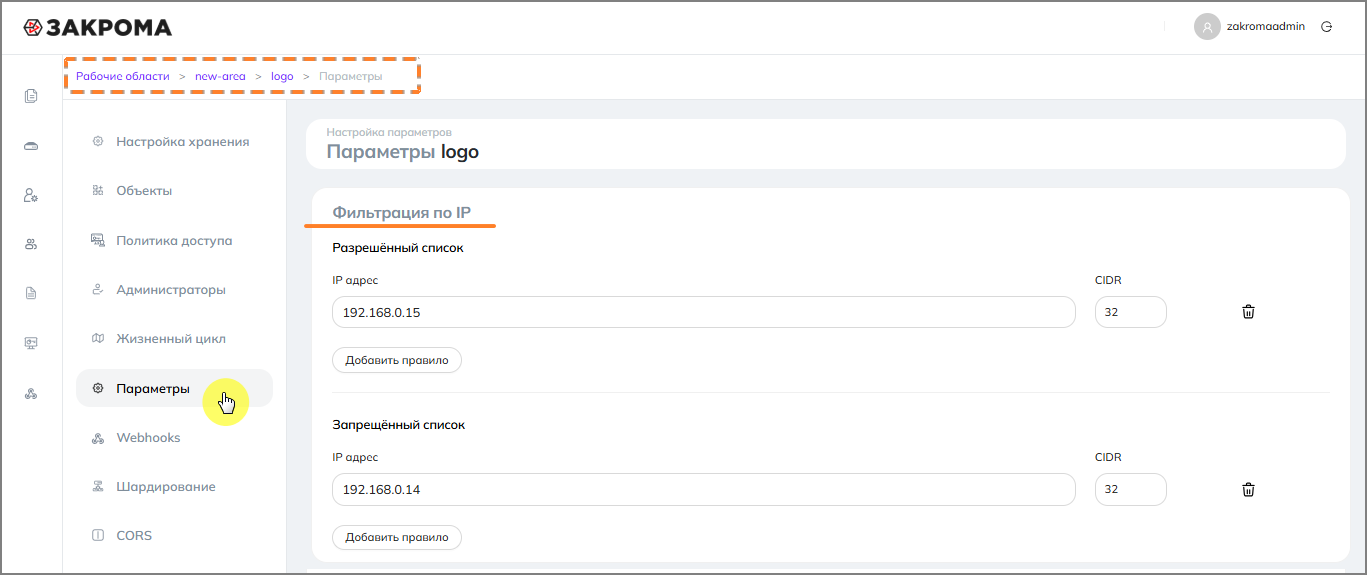Delete the 192.168.0.14 denied list rule
The height and width of the screenshot is (575, 1367).
[x=1248, y=490]
